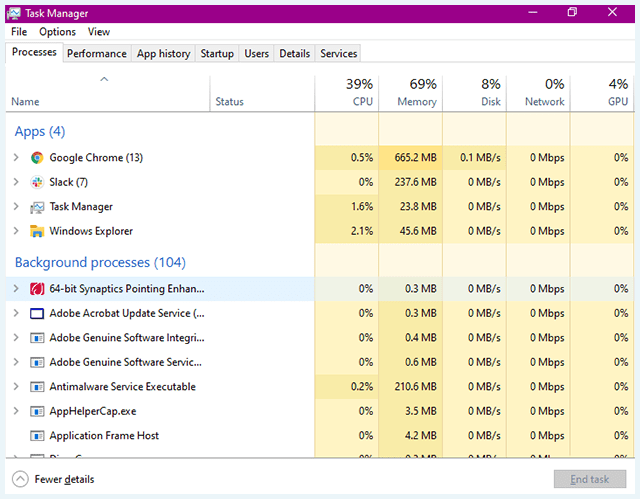Click the Task Manager 23.8 MB memory cell
The width and height of the screenshot is (640, 499).
pyautogui.click(x=411, y=206)
